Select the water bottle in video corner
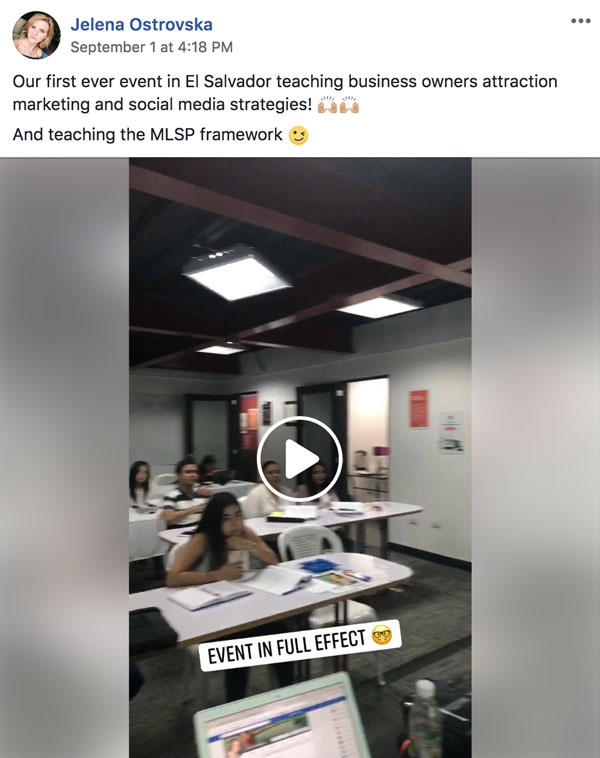 pos(425,718)
